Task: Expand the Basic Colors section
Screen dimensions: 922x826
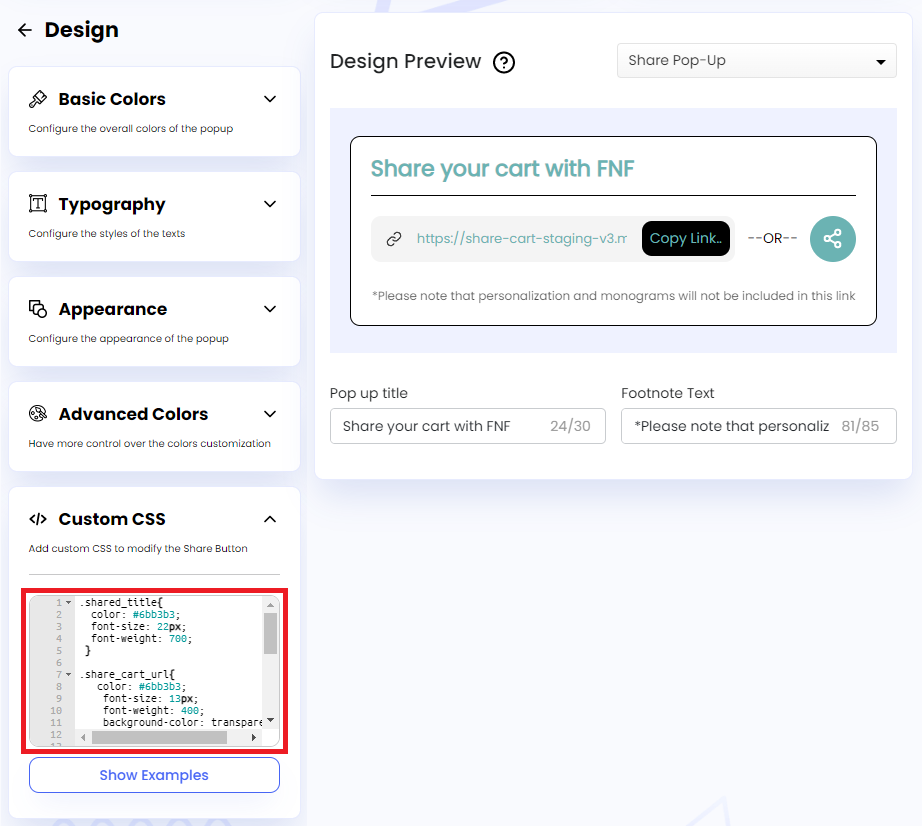Action: point(270,99)
